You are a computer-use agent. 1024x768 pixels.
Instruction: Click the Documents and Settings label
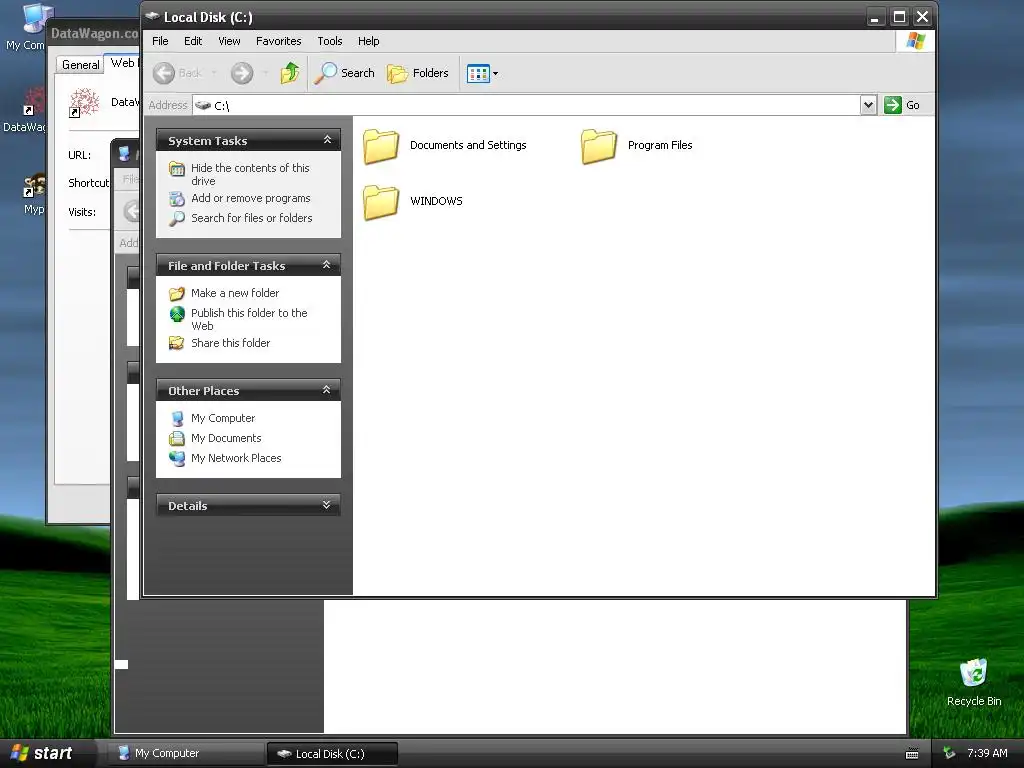(x=468, y=145)
